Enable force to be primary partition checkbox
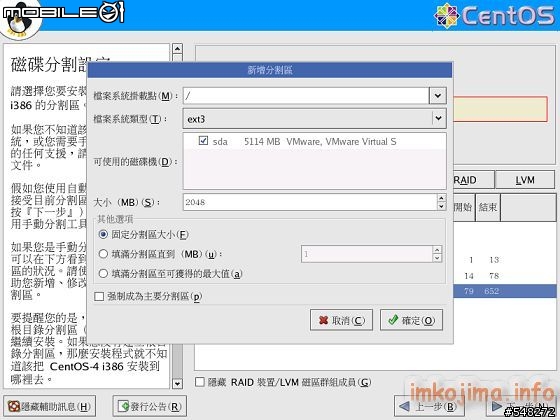The width and height of the screenshot is (560, 420). pyautogui.click(x=99, y=296)
